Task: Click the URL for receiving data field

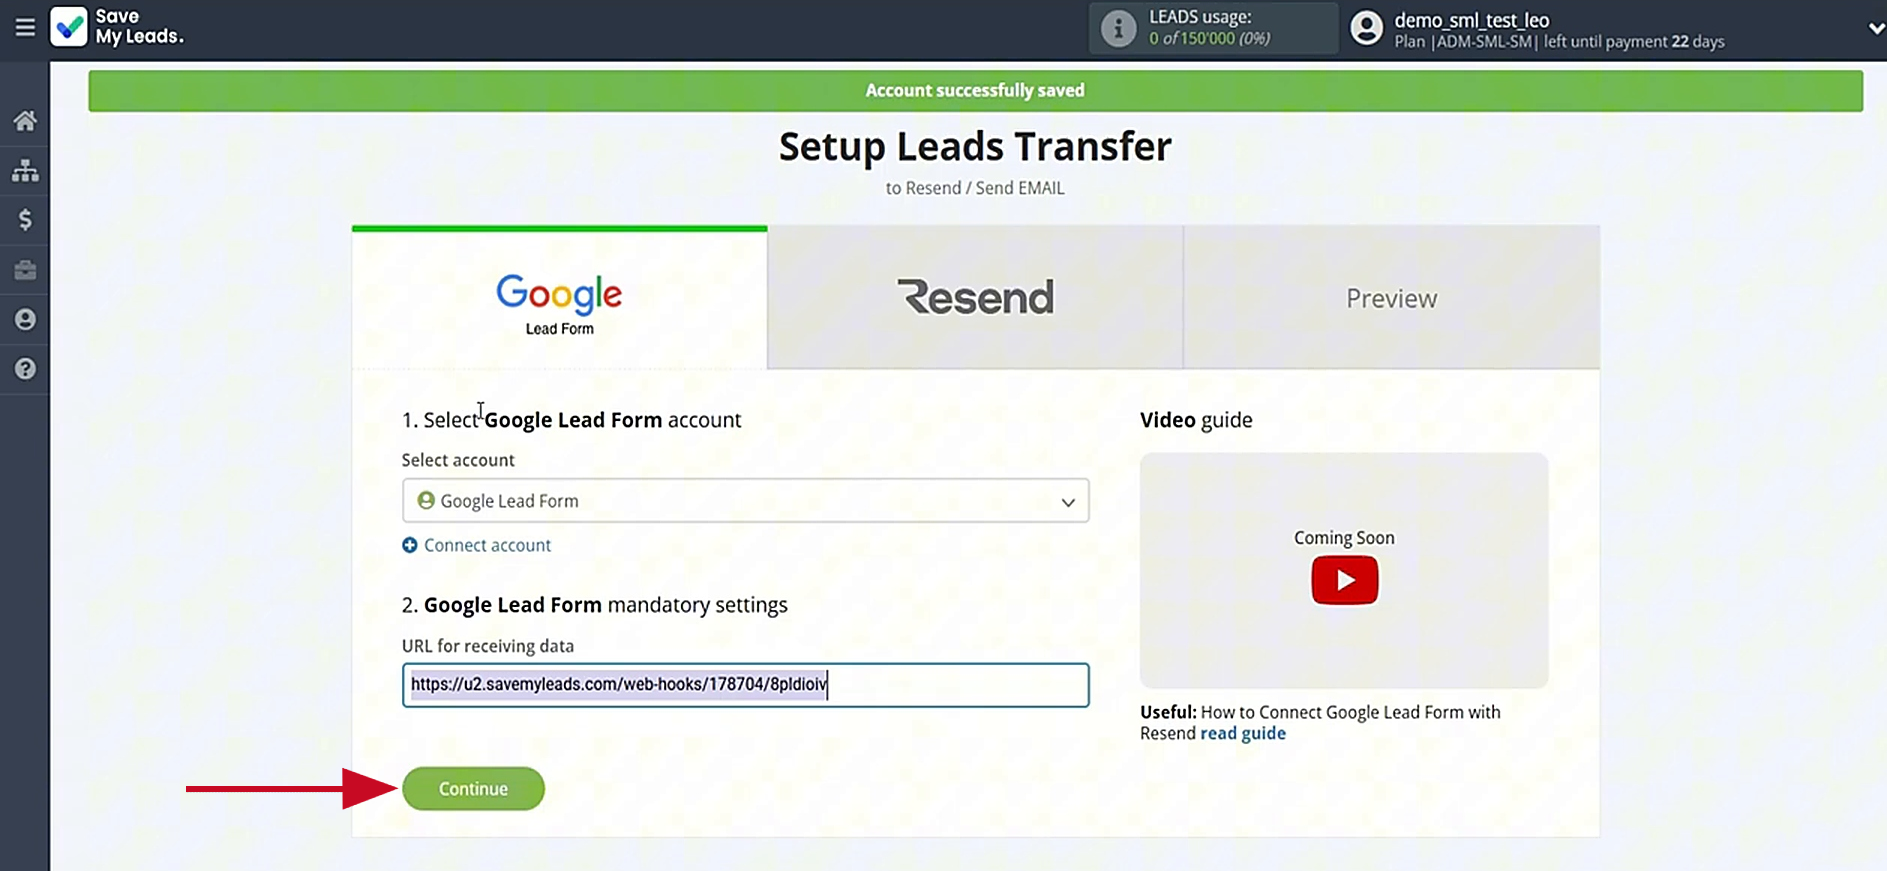Action: [745, 685]
